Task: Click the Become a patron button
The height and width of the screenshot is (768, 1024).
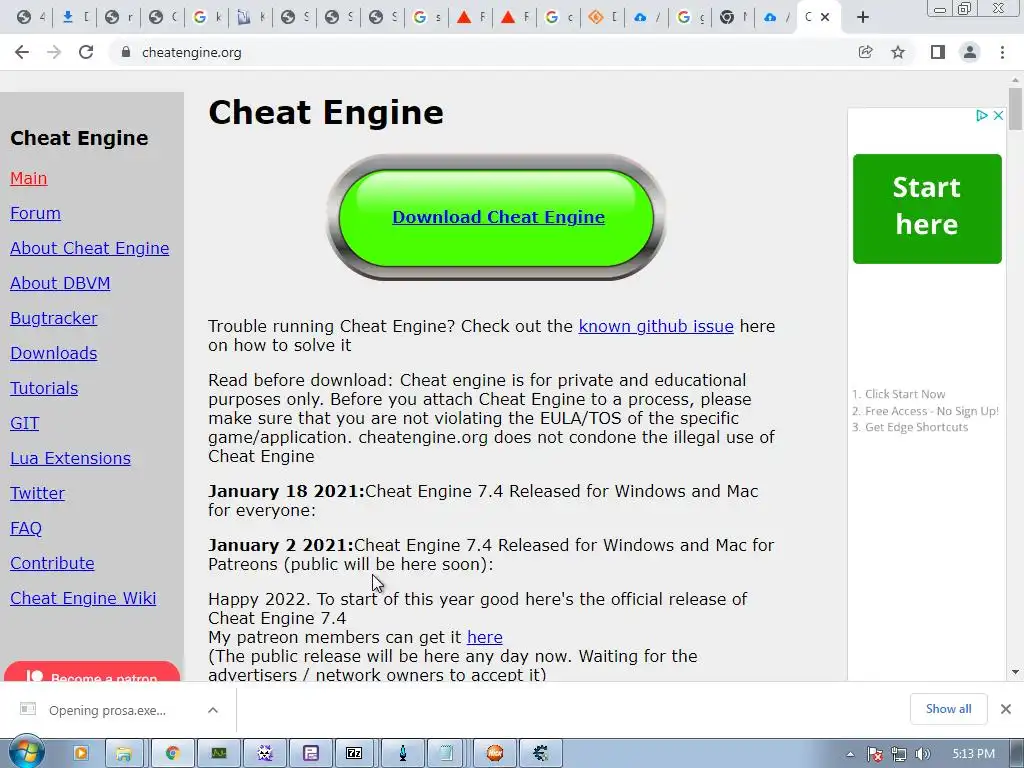Action: [x=92, y=672]
